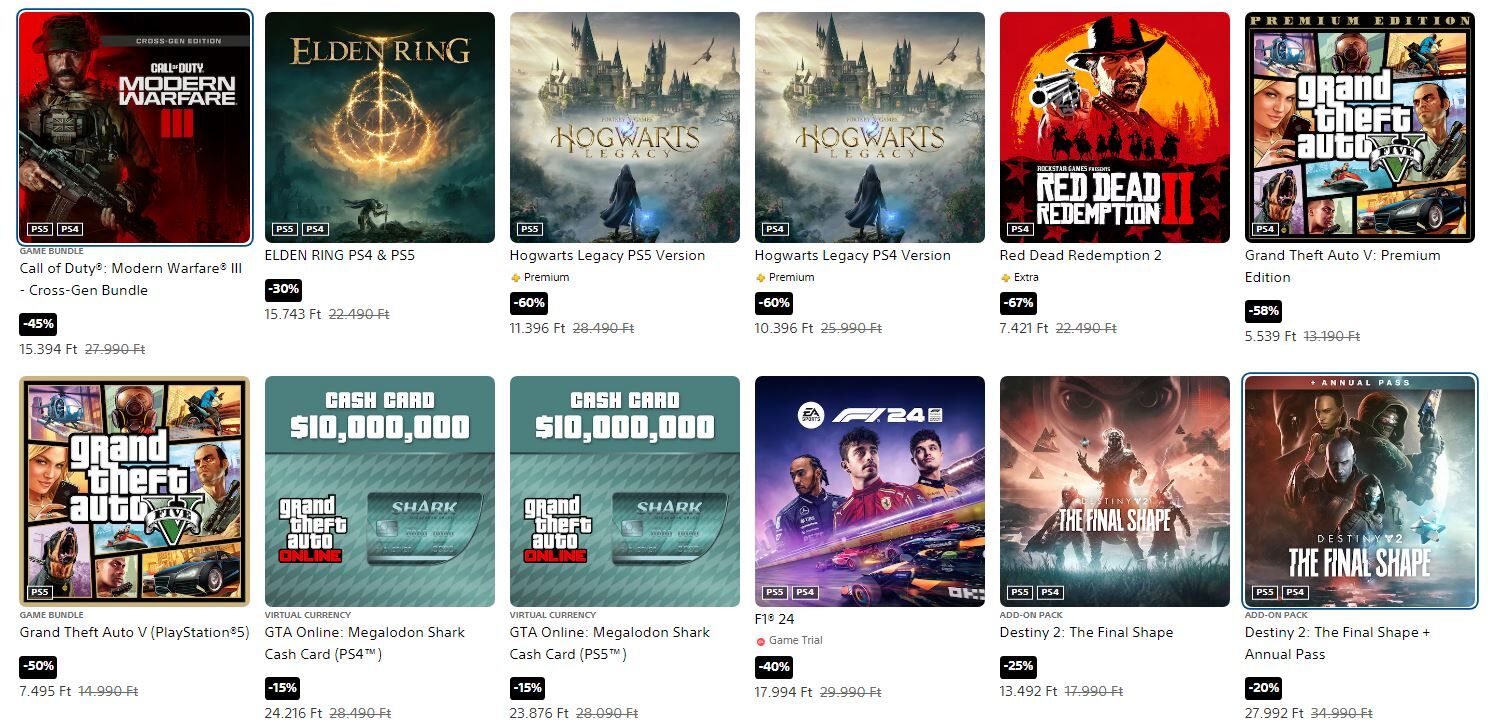Click PS5 platform tag on Modern Warfare III cover

40,229
